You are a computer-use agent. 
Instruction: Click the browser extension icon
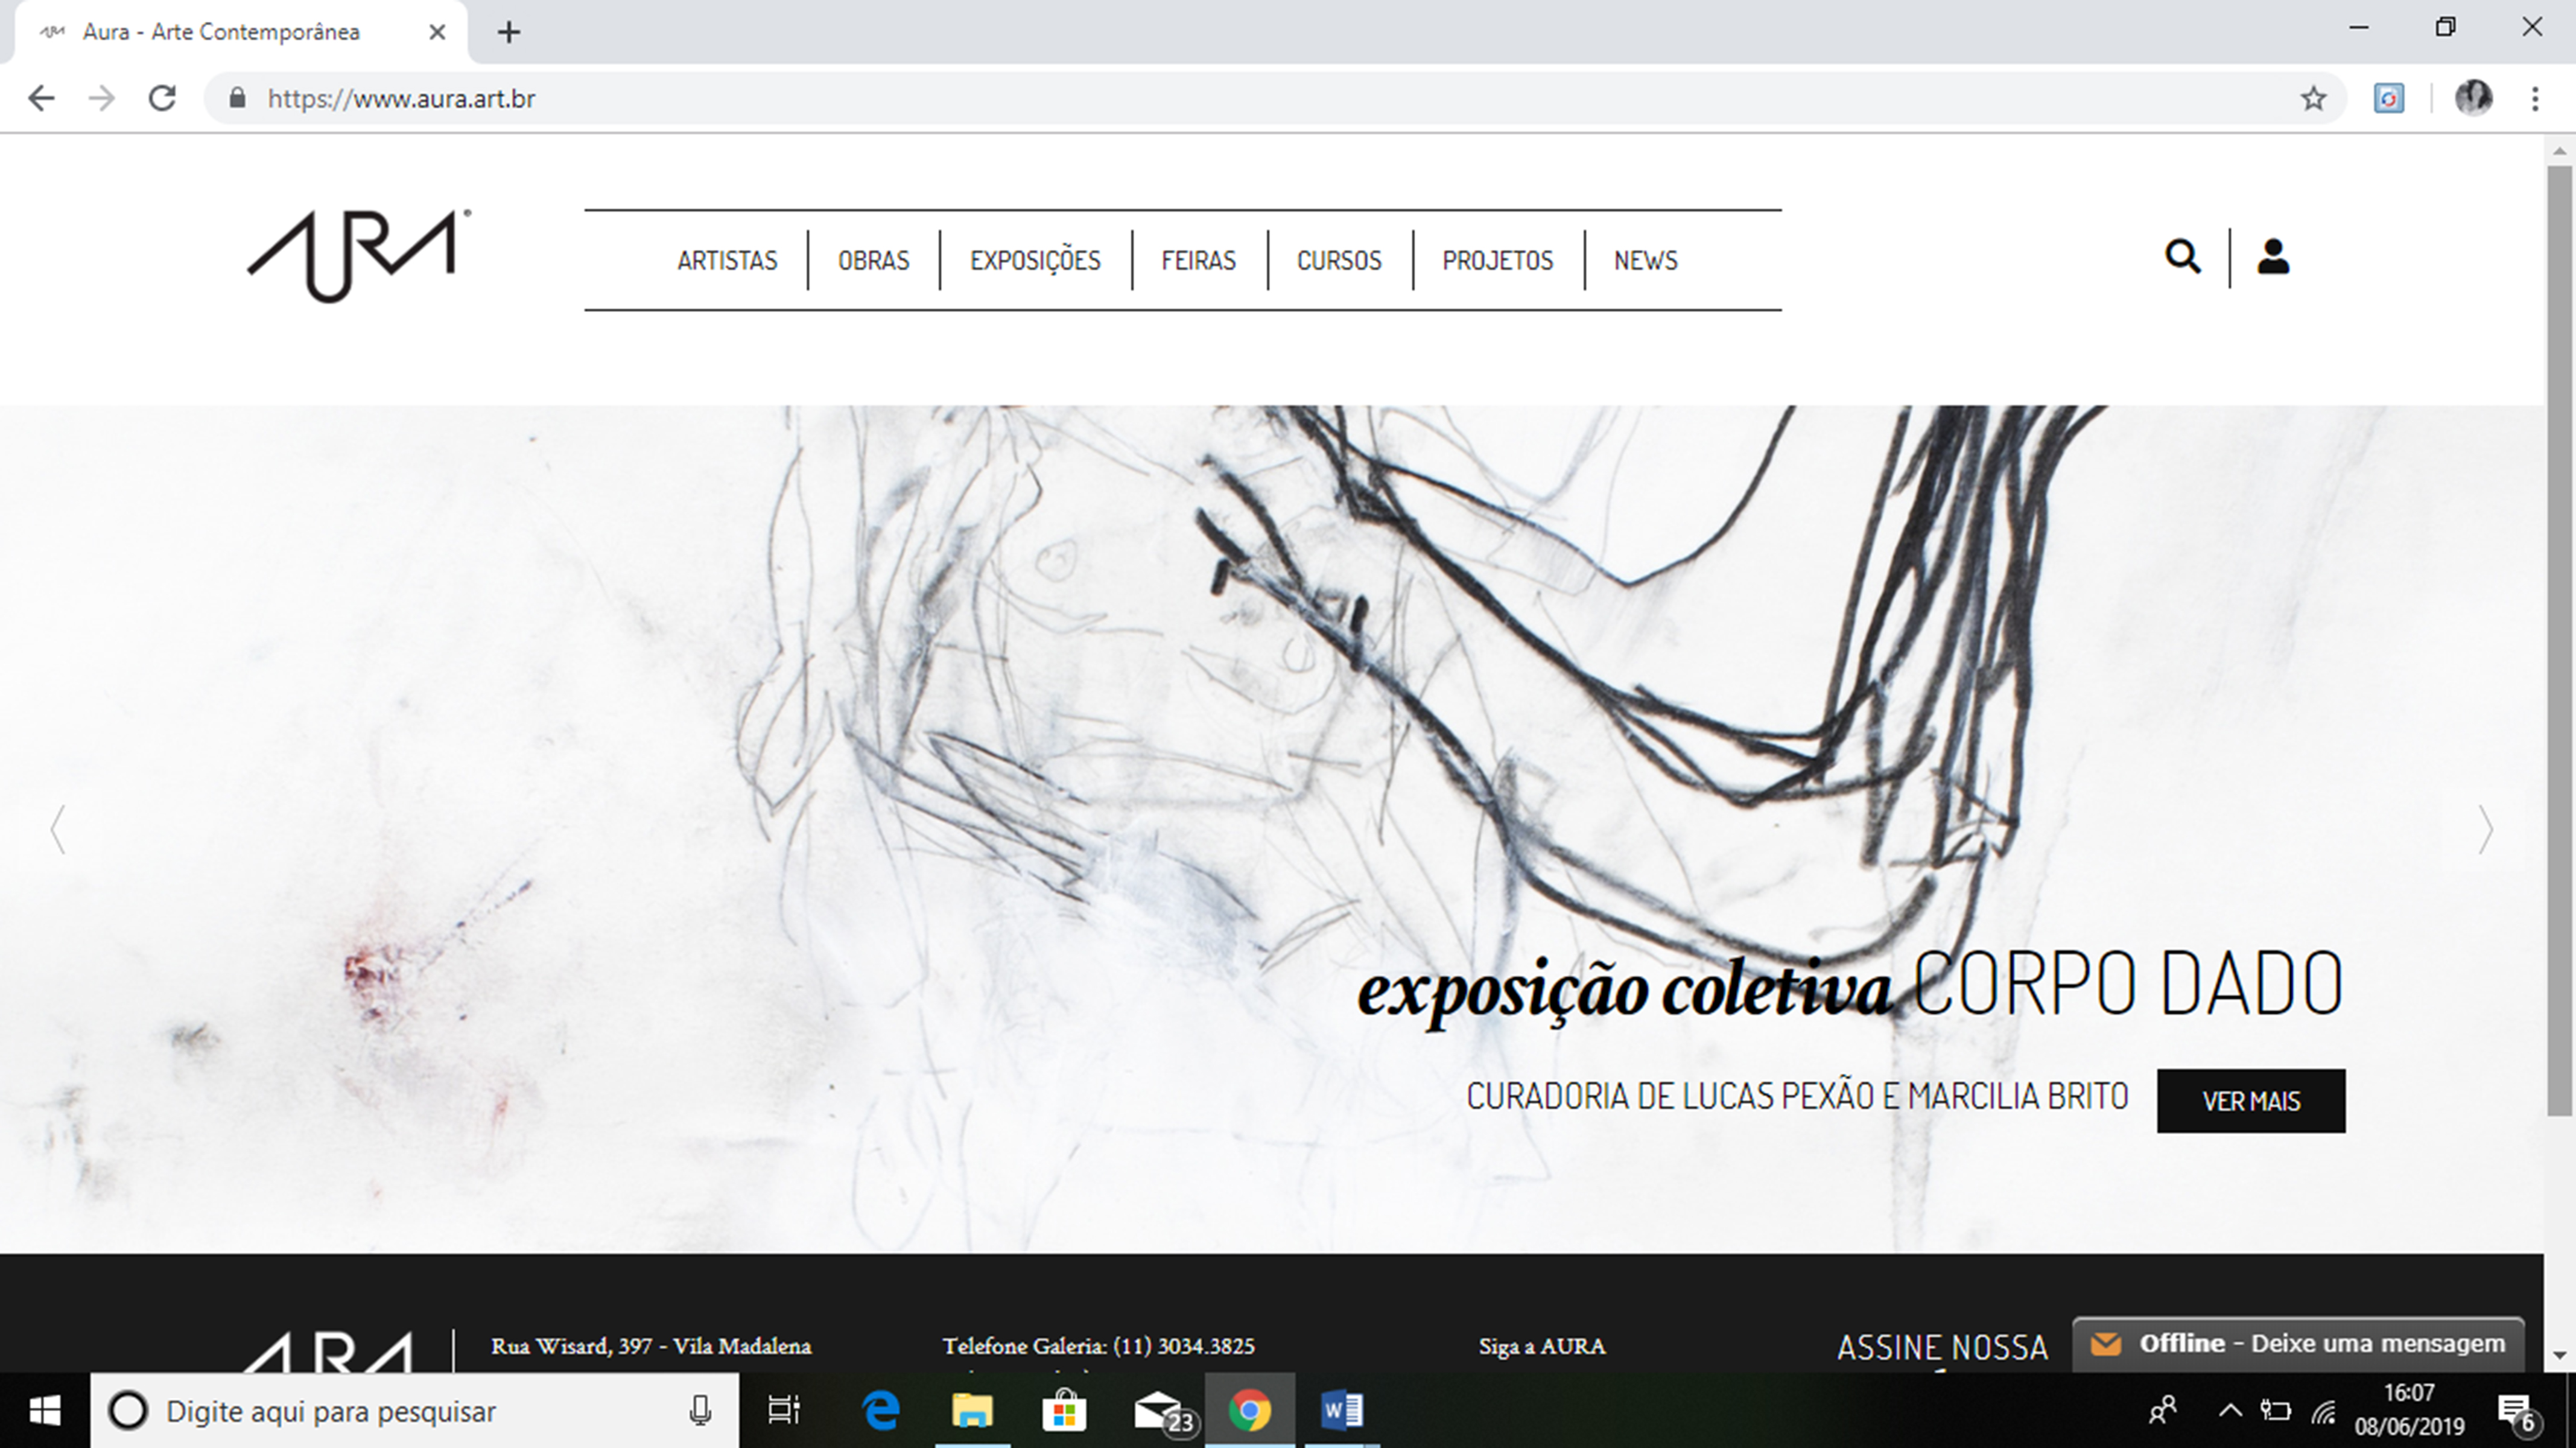(x=2388, y=98)
